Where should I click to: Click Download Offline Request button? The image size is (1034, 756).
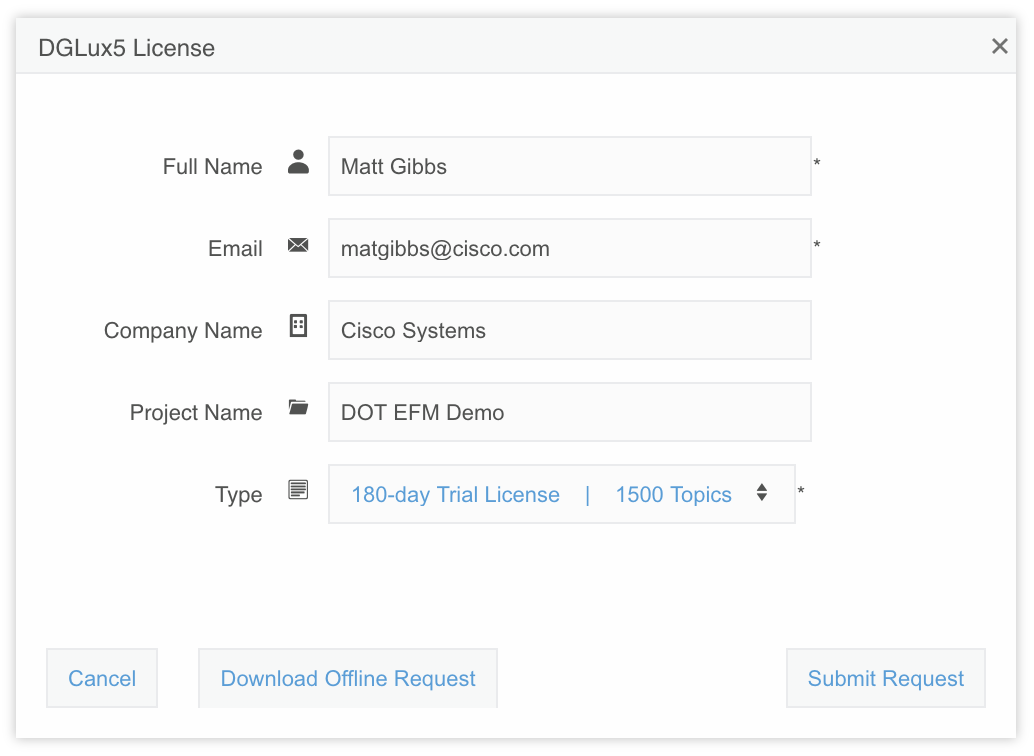tap(348, 678)
